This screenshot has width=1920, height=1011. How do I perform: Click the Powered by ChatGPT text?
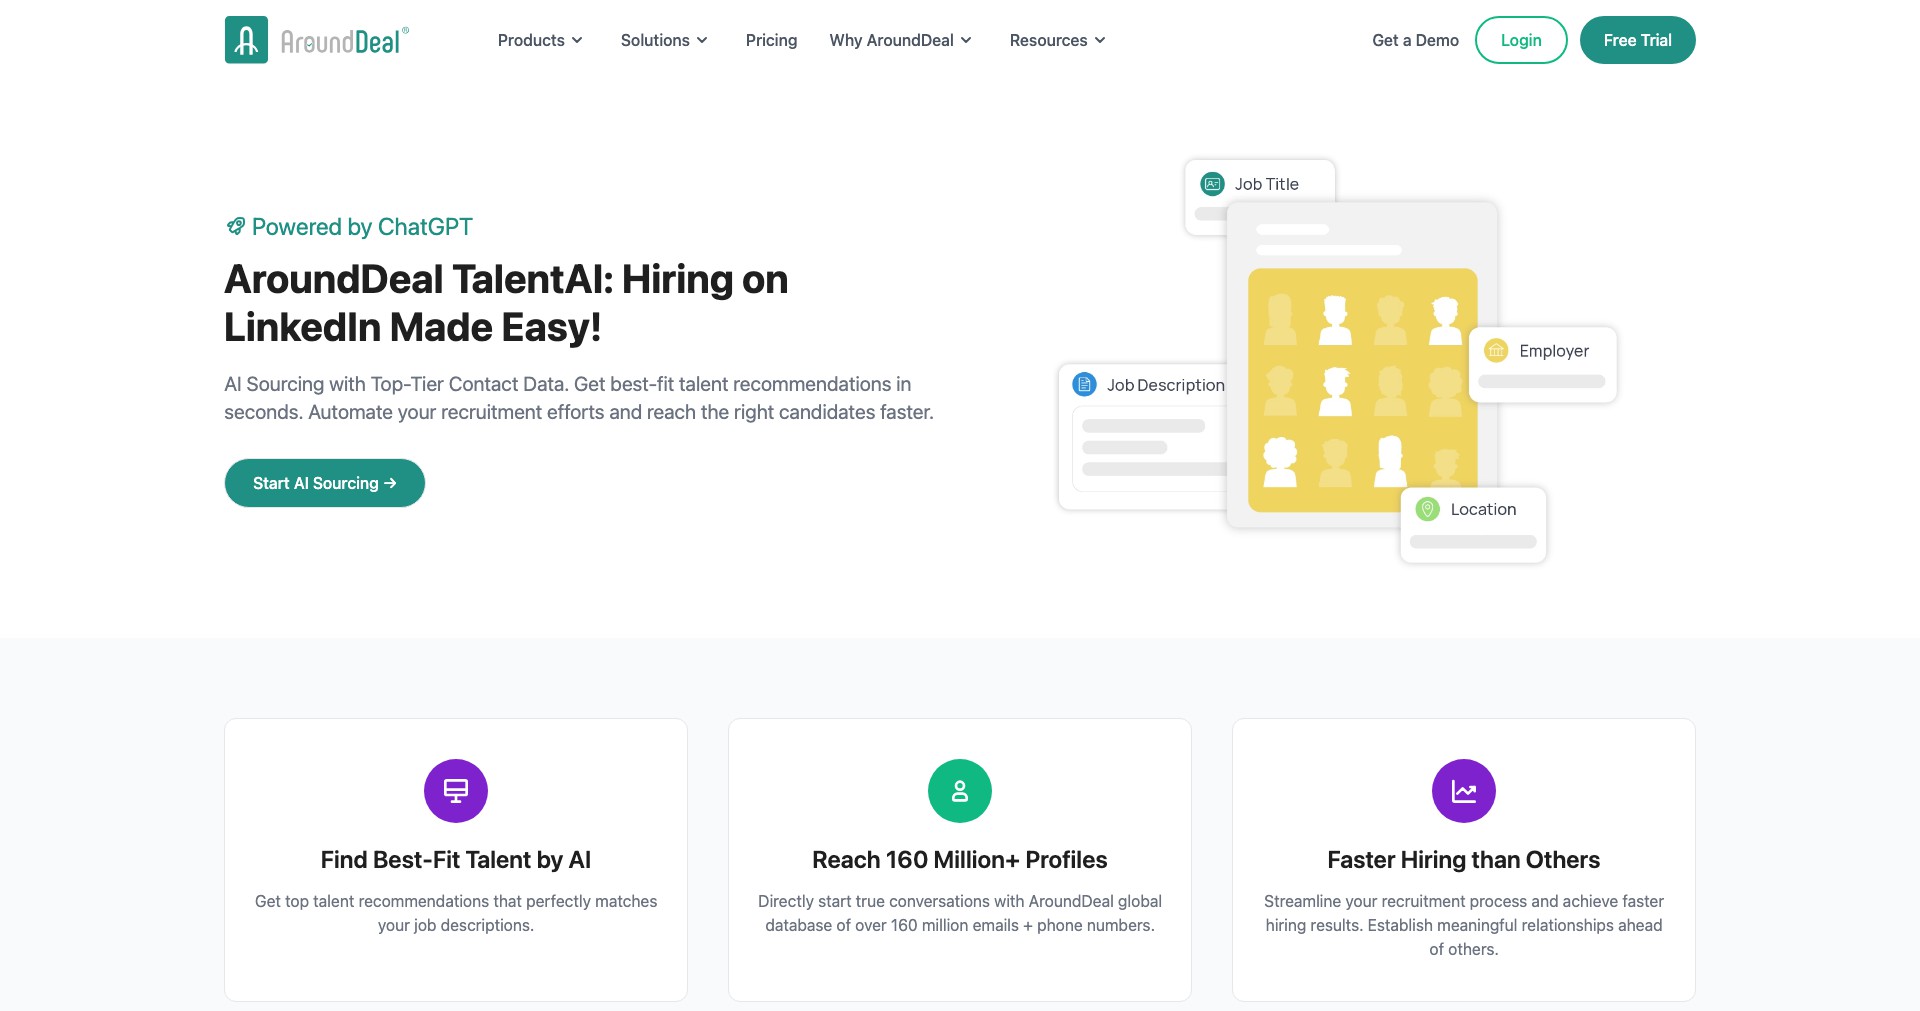(x=362, y=227)
